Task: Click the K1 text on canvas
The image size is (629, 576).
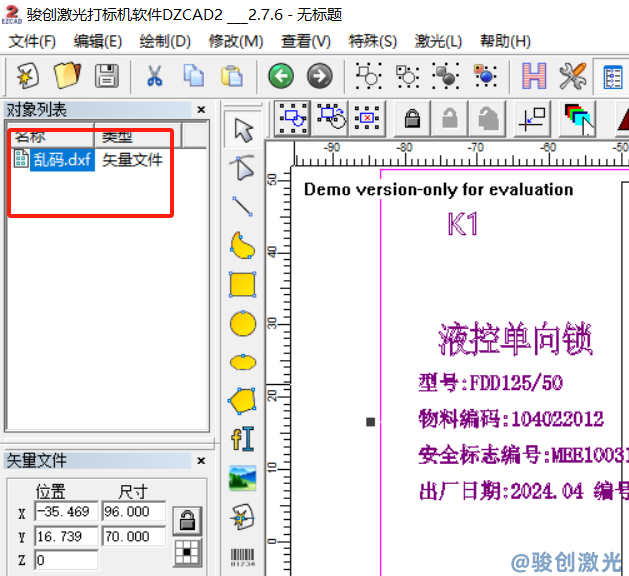Action: tap(463, 224)
